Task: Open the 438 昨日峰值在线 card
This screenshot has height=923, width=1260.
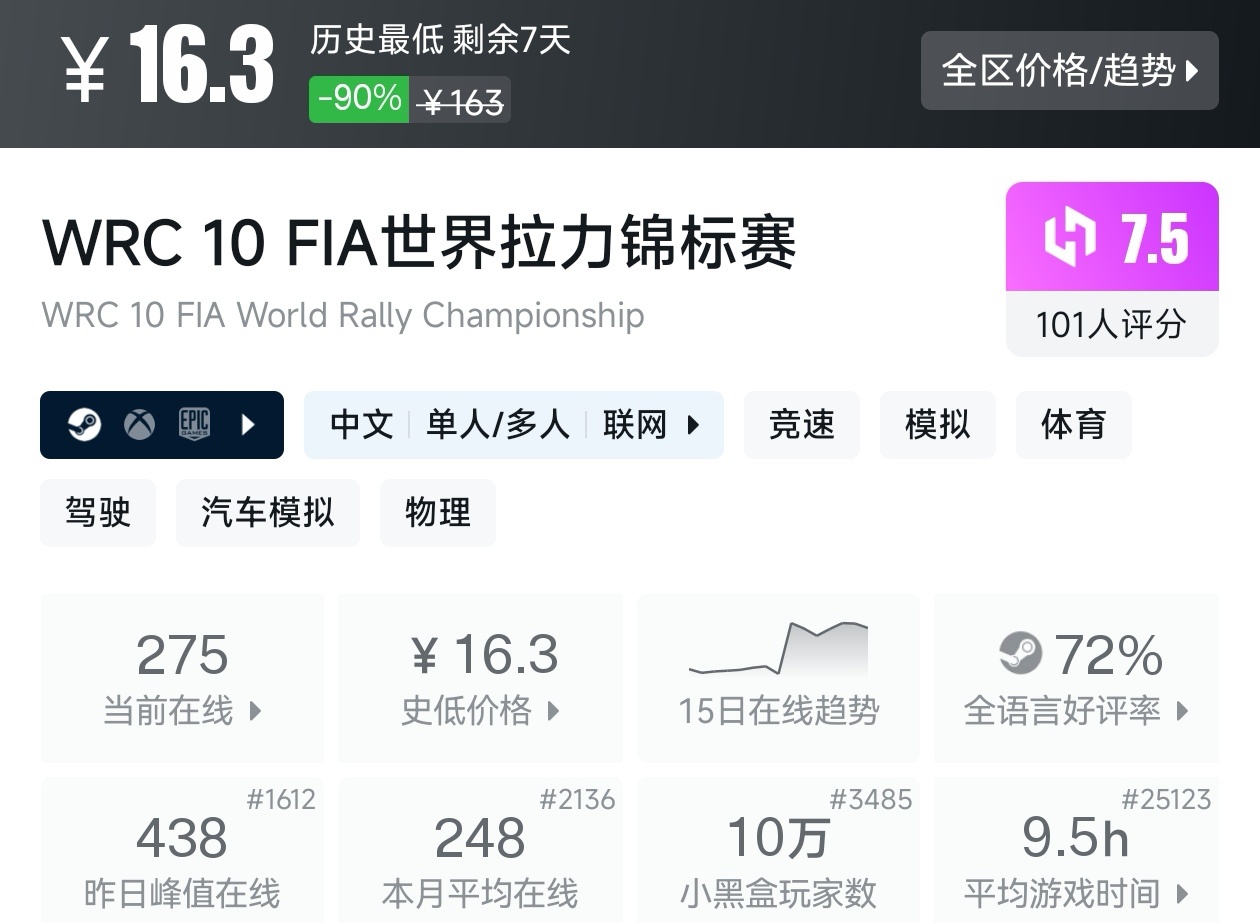Action: 182,850
